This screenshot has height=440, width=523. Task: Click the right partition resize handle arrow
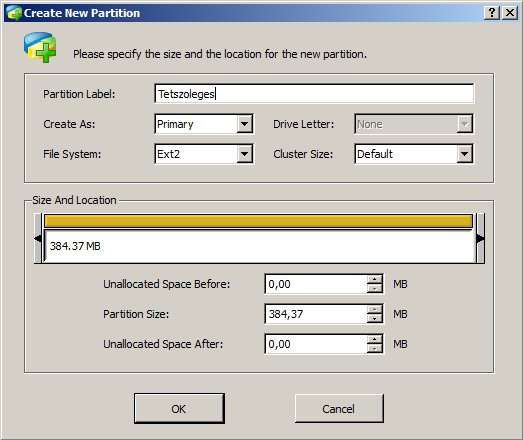pos(480,238)
